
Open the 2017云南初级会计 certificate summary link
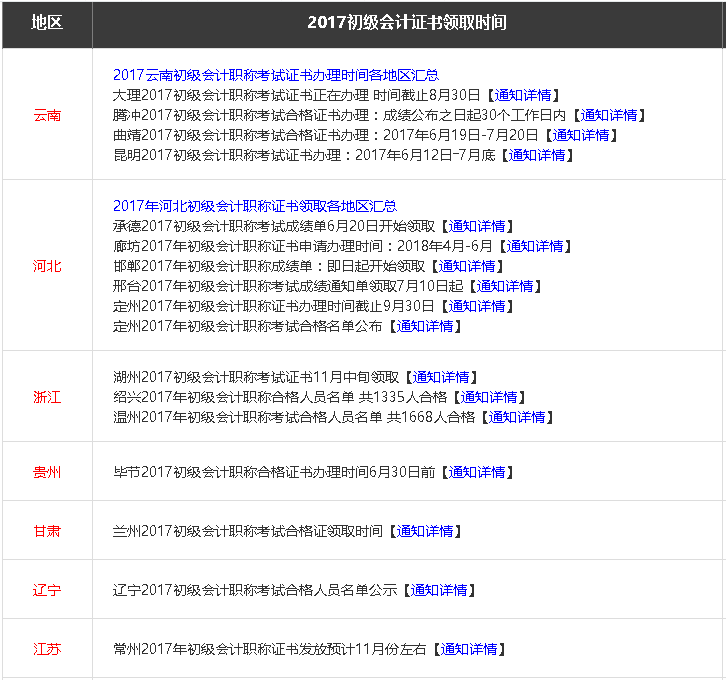tap(275, 75)
